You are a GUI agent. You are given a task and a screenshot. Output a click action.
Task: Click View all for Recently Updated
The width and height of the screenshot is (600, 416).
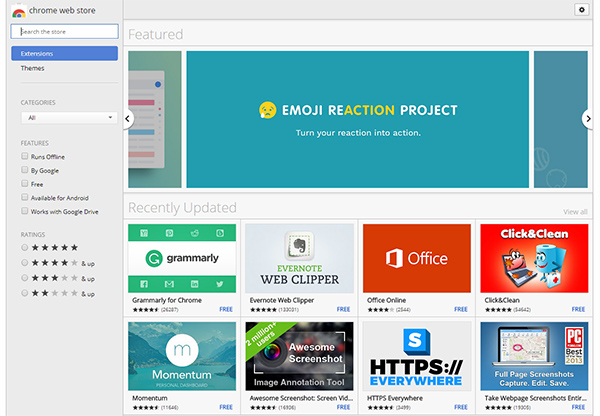click(575, 212)
